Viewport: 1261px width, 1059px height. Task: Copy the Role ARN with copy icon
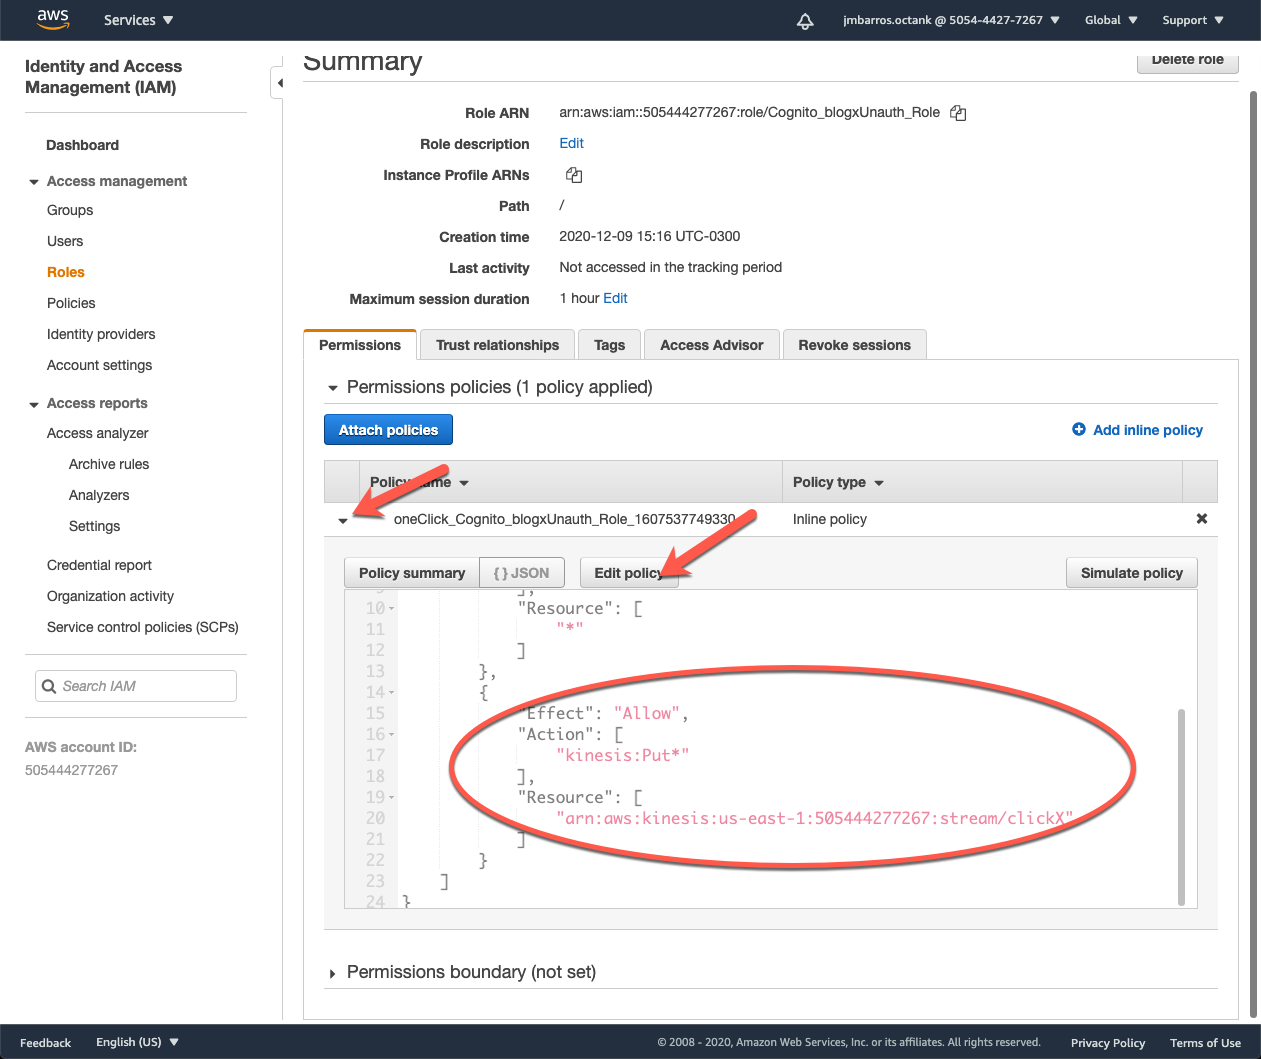coord(958,113)
